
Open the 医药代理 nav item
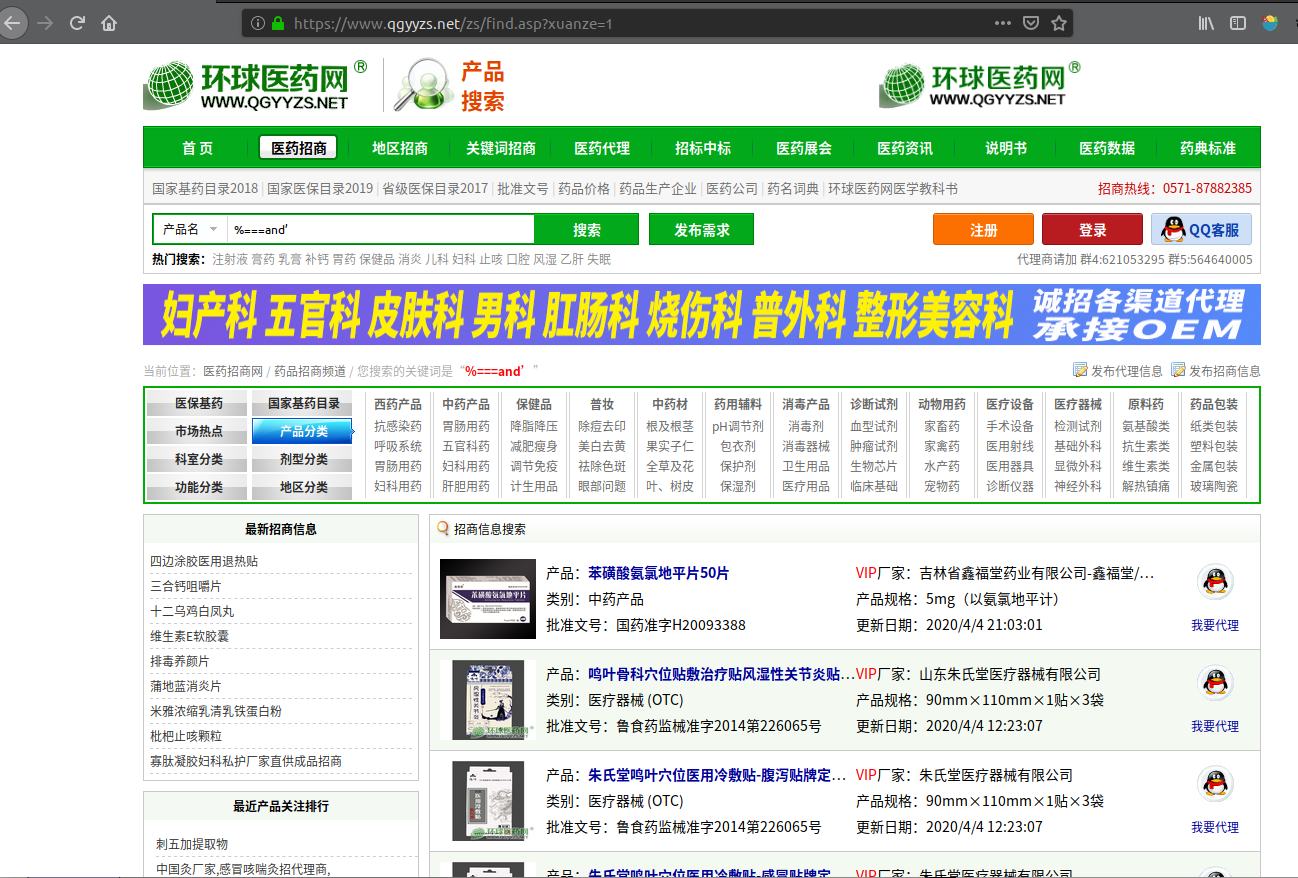[602, 148]
